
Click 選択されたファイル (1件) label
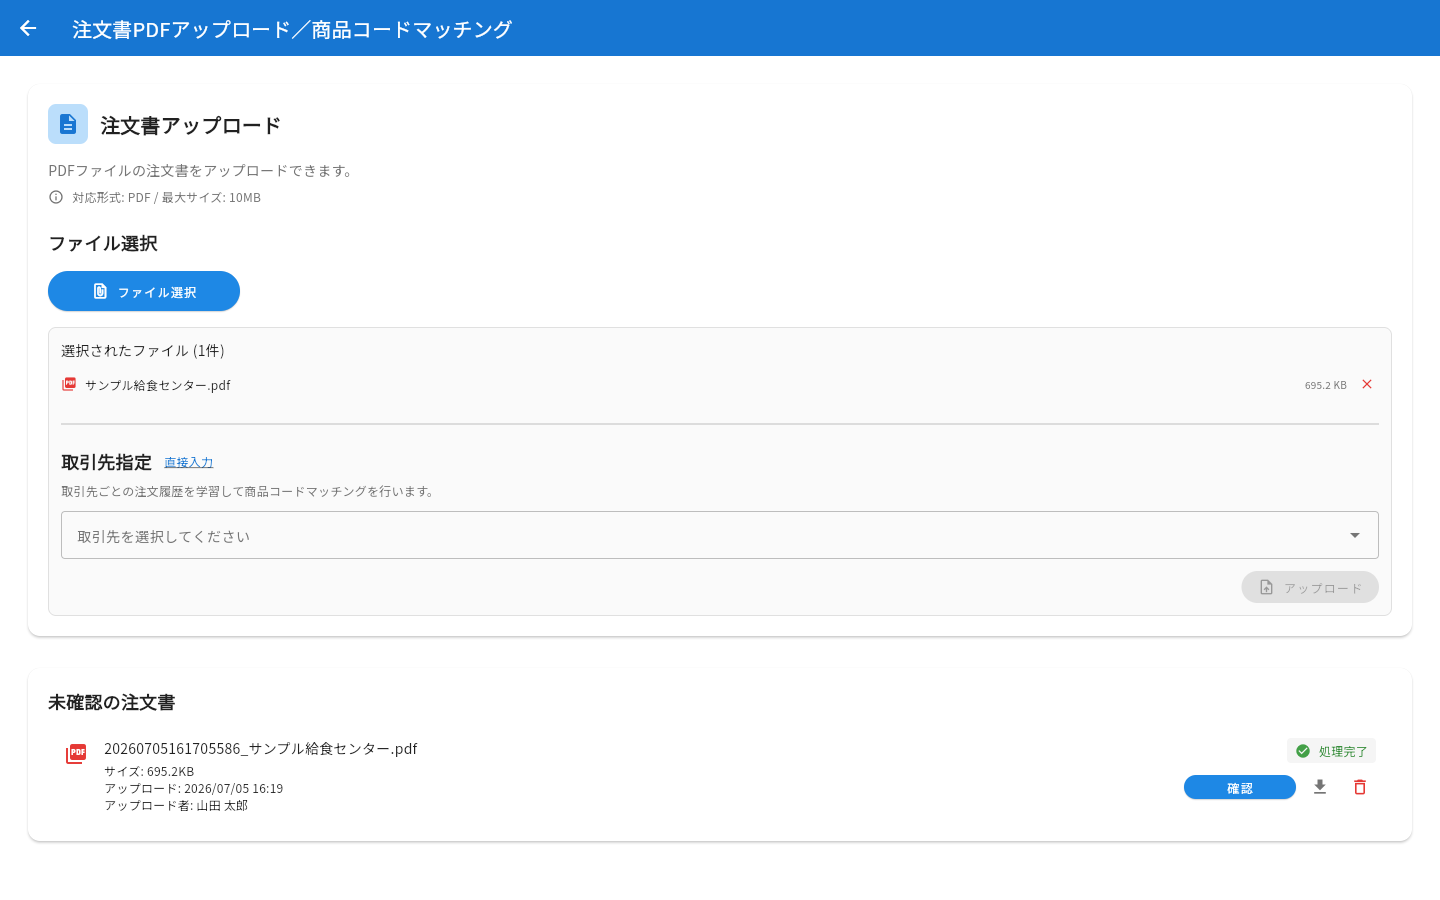143,350
